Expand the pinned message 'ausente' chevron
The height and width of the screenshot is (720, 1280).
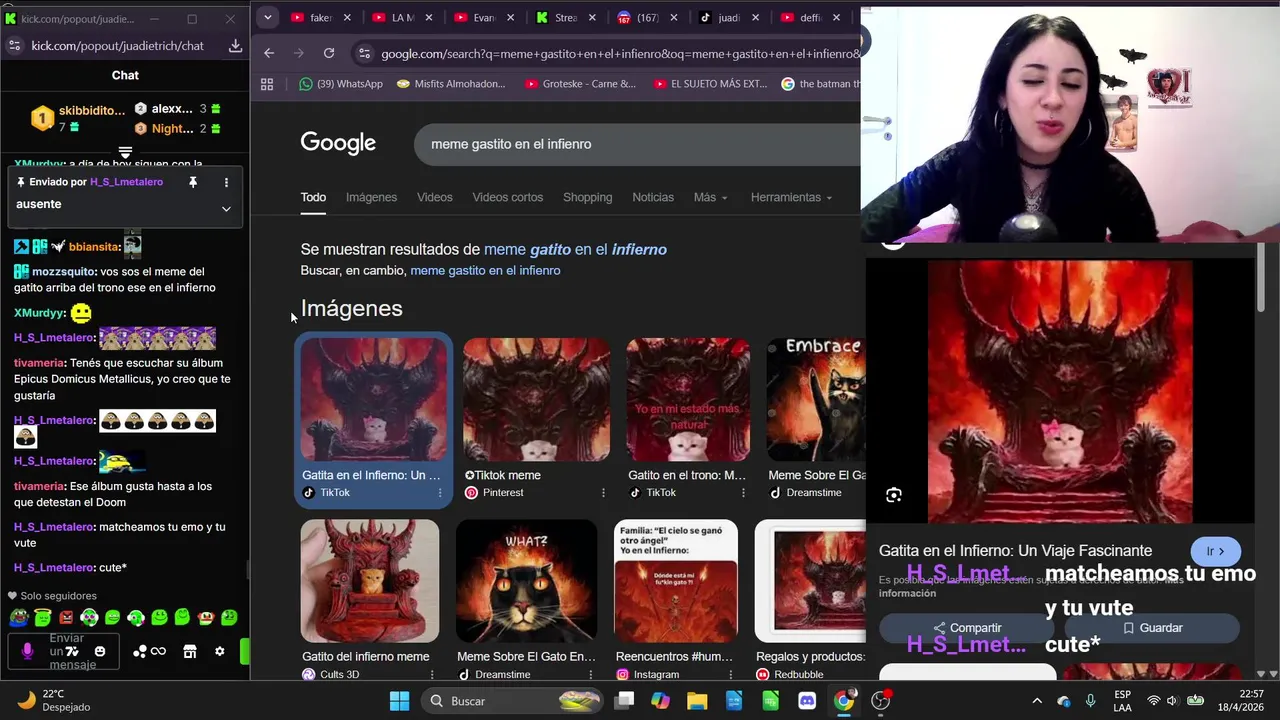[226, 209]
